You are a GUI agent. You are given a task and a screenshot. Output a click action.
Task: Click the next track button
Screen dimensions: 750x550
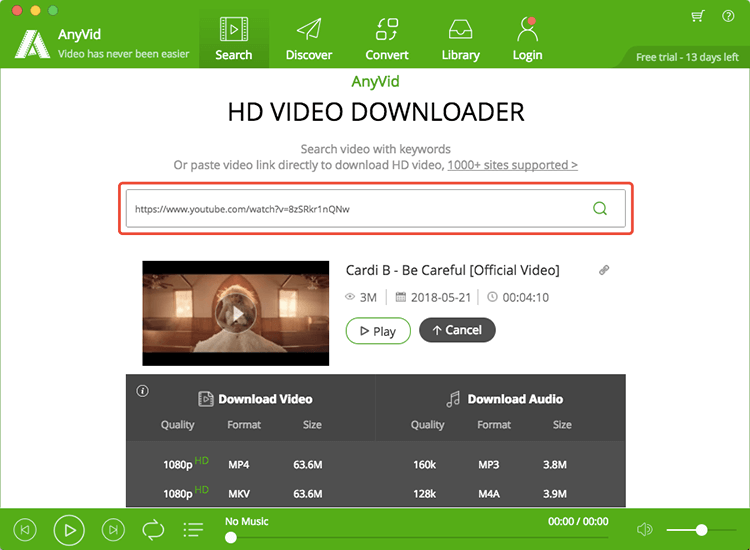[113, 530]
